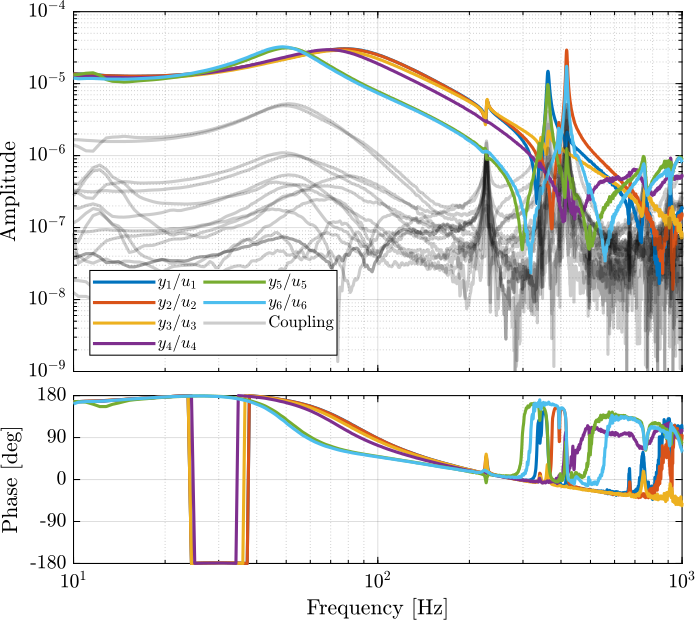The image size is (696, 621).
Task: Click the 10^2 frequency tick label
Action: pyautogui.click(x=378, y=580)
